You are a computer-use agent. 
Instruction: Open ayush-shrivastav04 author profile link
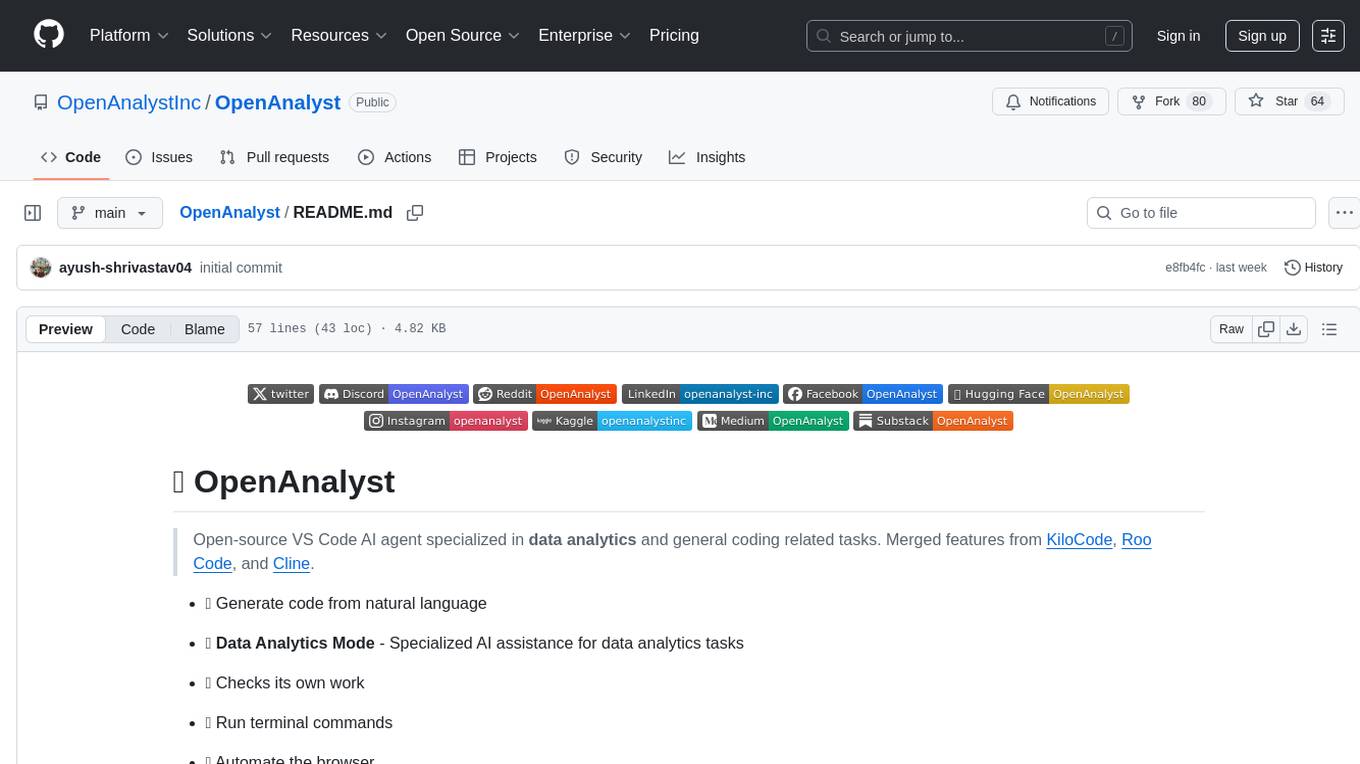pos(125,267)
